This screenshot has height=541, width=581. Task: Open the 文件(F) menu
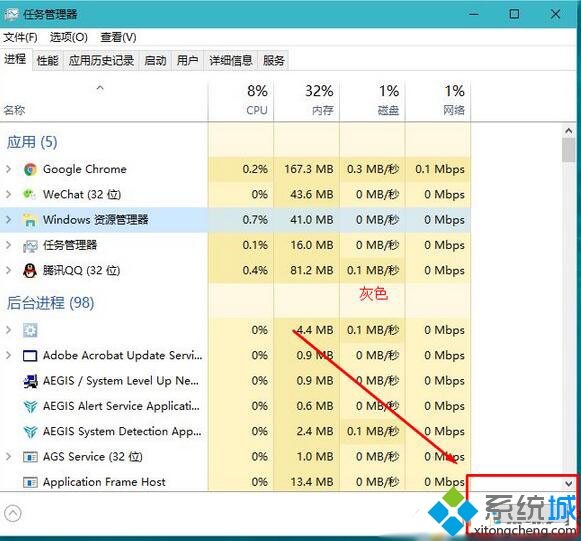[20, 37]
